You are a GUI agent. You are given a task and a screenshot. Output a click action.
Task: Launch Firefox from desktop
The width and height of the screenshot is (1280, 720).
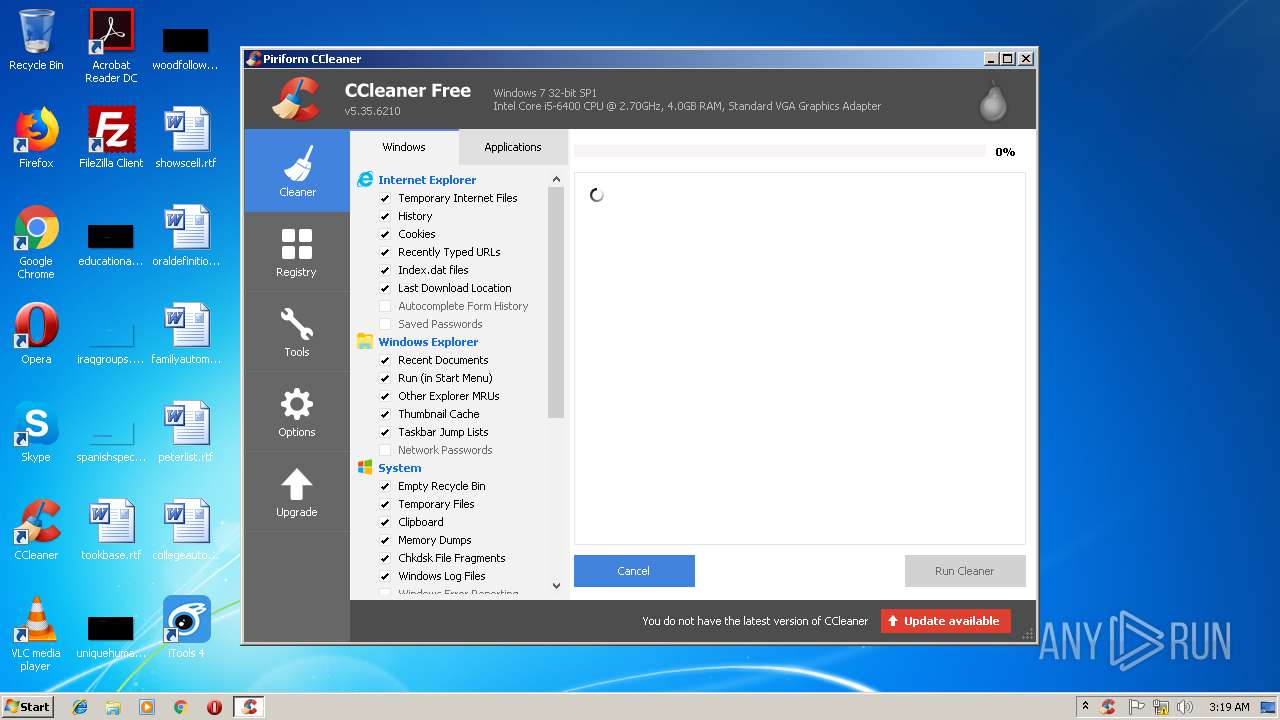pos(36,138)
